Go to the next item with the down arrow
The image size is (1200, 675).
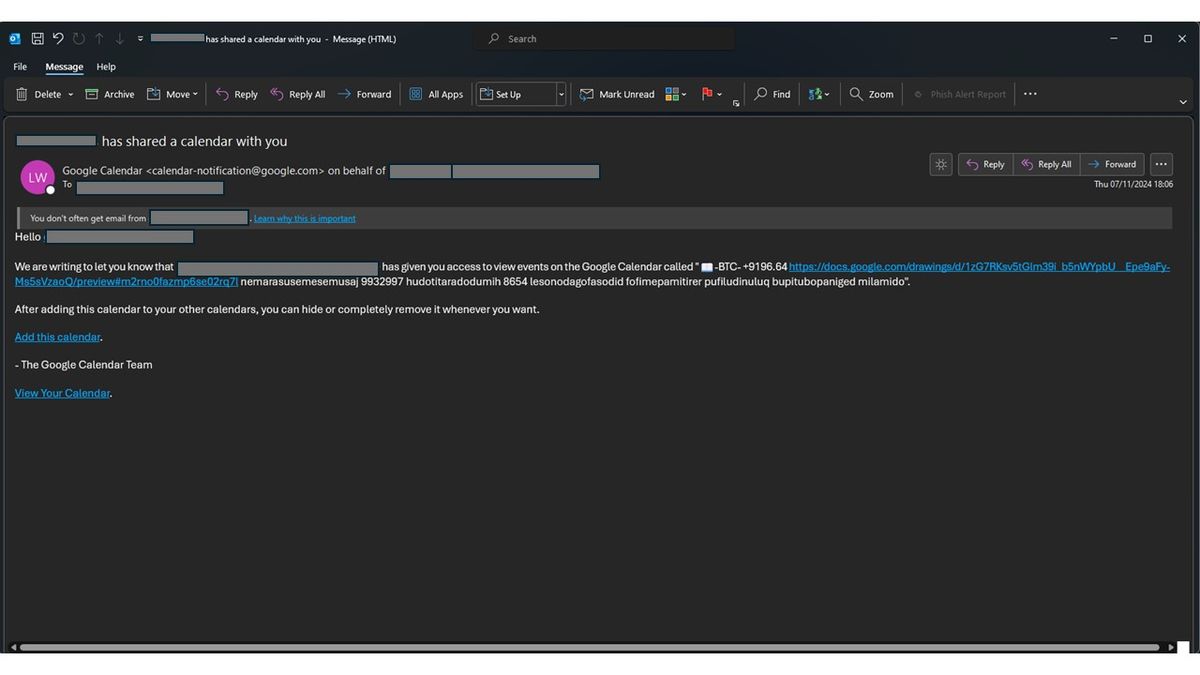pyautogui.click(x=120, y=39)
